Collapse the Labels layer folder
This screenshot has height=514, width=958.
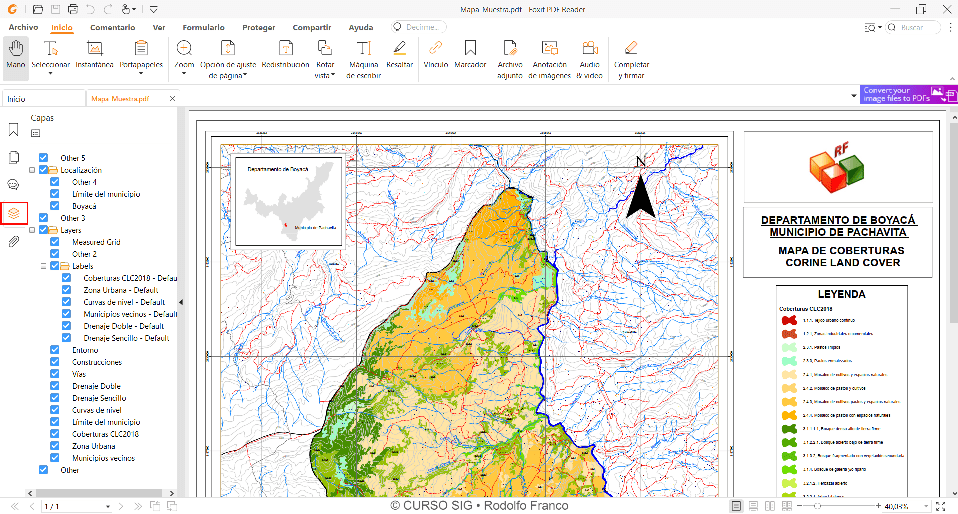click(44, 266)
